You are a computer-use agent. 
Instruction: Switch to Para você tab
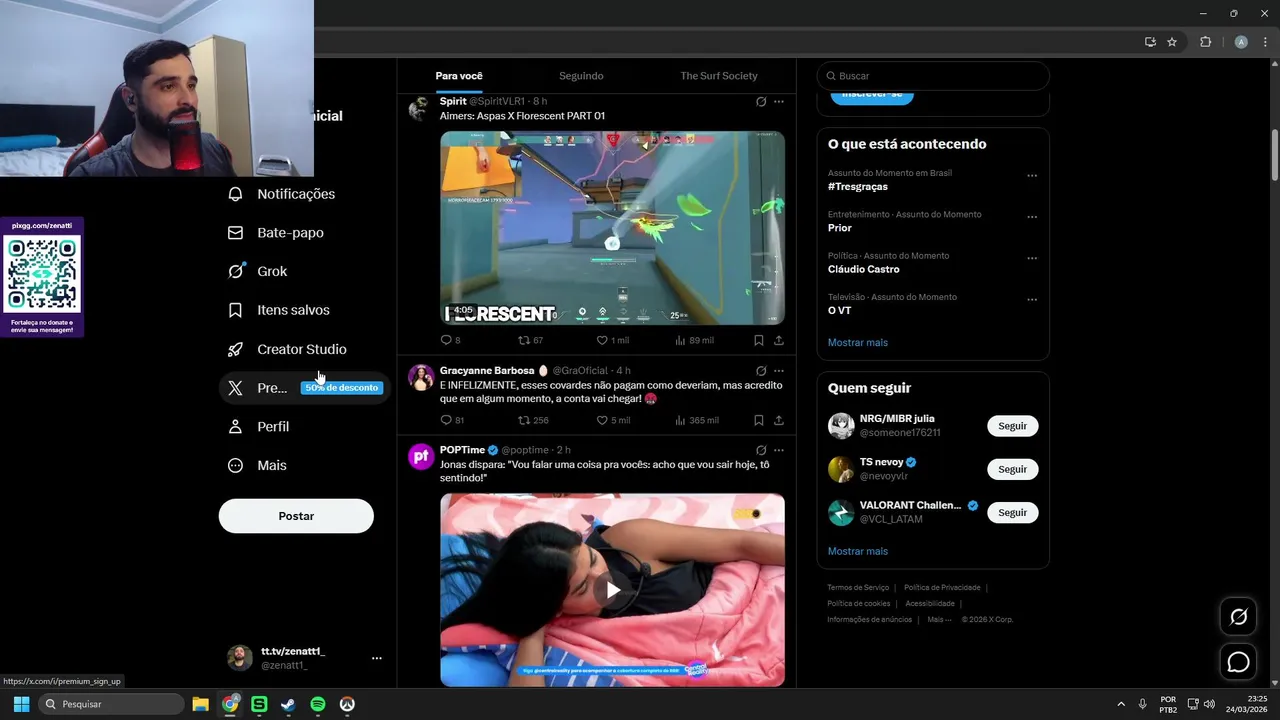[x=459, y=76]
